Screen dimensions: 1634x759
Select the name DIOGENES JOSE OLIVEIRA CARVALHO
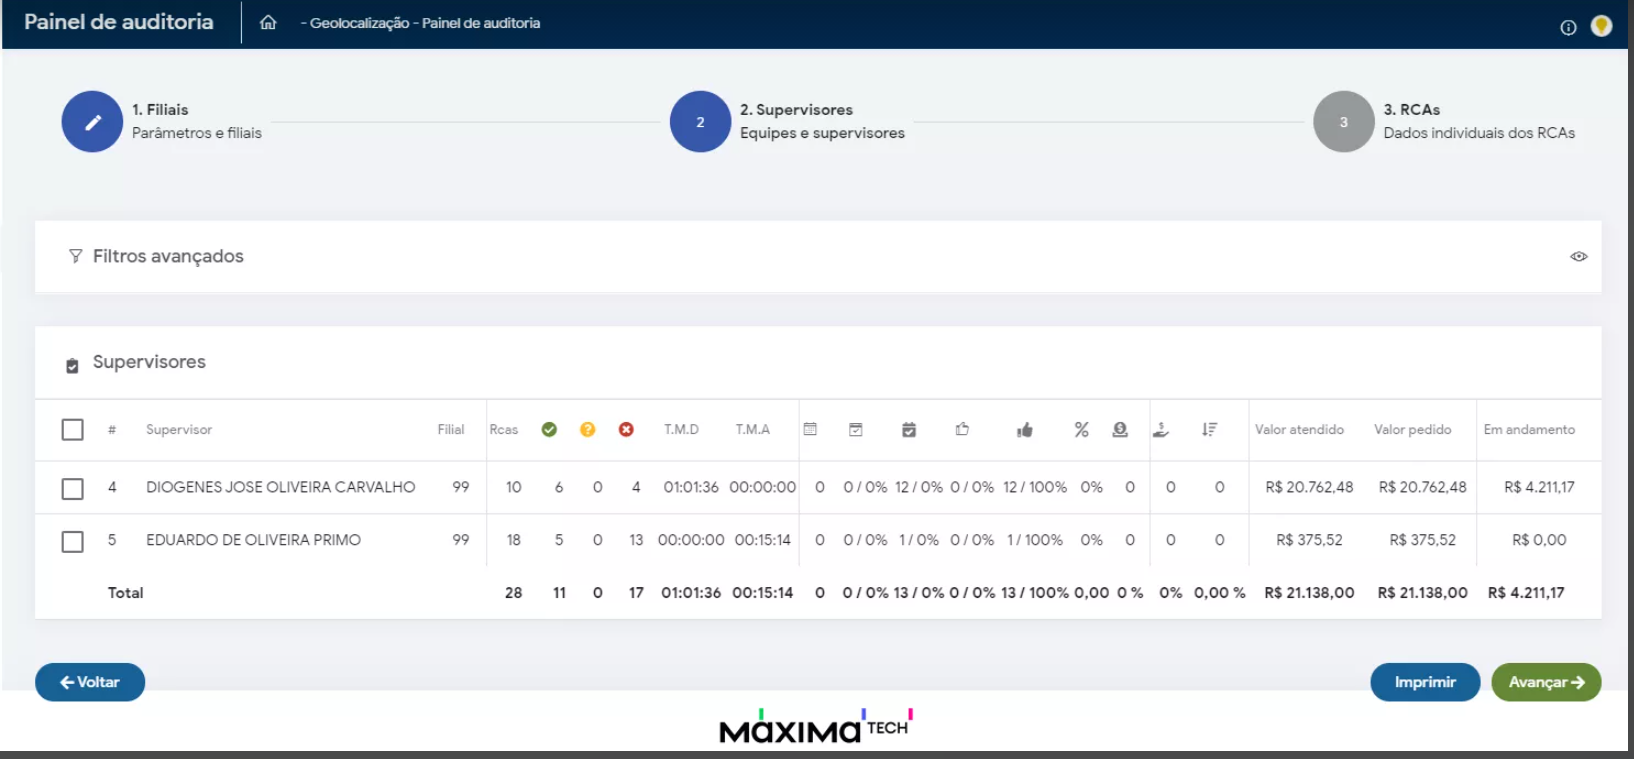pos(280,487)
